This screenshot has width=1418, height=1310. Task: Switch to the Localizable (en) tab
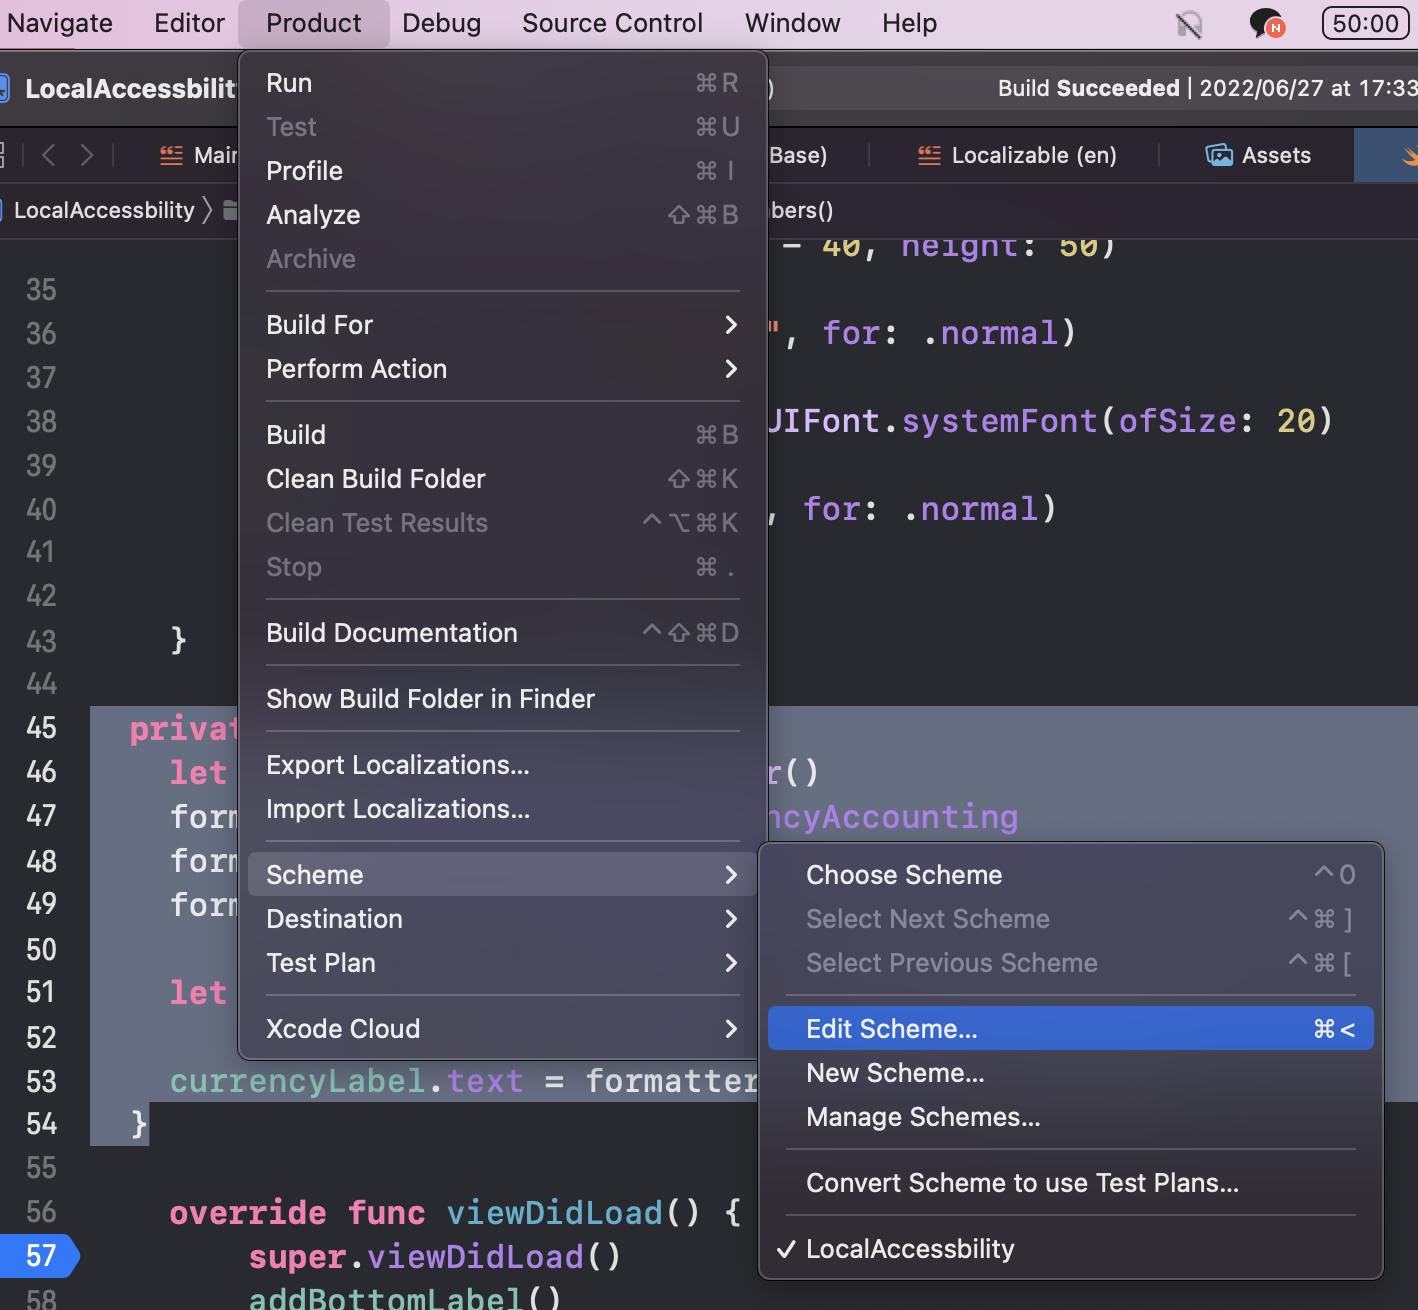(1016, 155)
